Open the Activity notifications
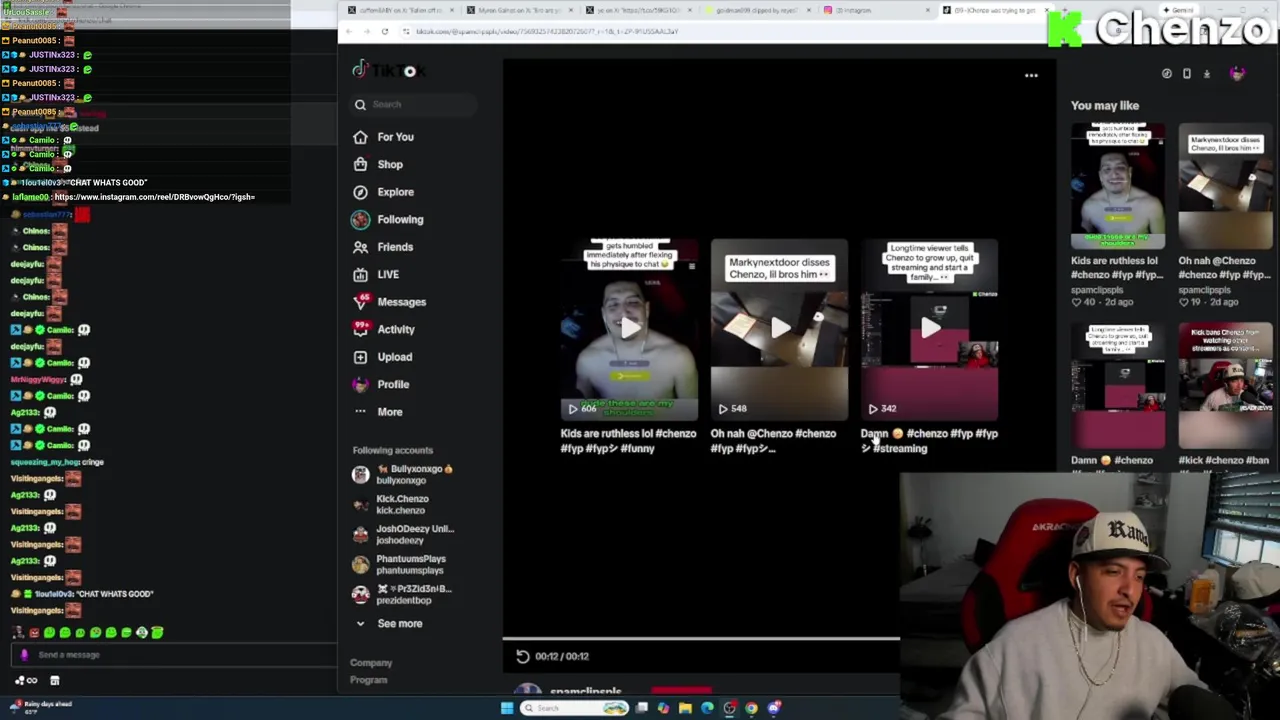 pyautogui.click(x=384, y=329)
